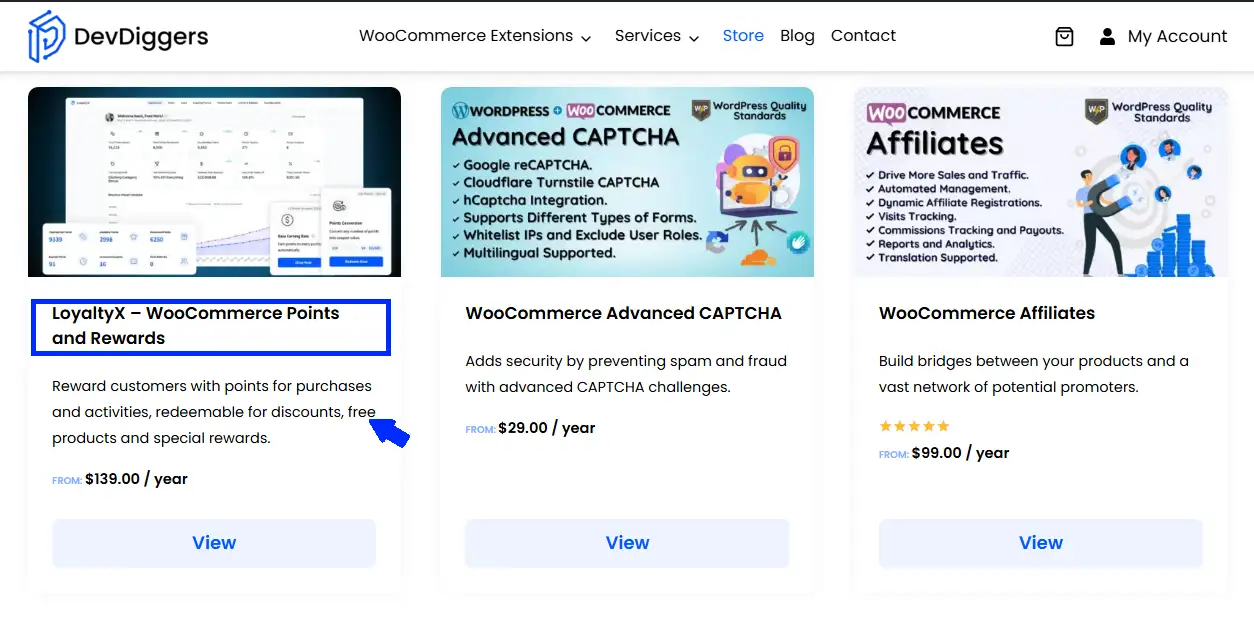Click the LoyaltyX dashboard thumbnail
Viewport: 1254px width, 621px height.
click(x=214, y=182)
